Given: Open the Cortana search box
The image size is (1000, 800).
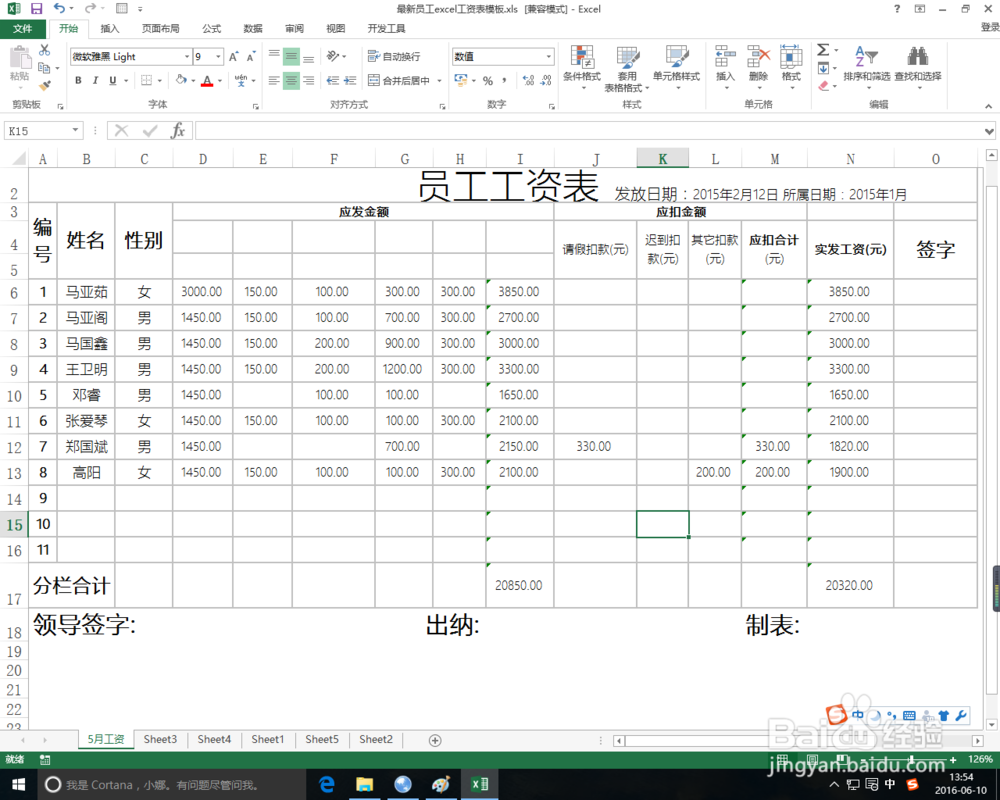Looking at the screenshot, I should point(171,785).
